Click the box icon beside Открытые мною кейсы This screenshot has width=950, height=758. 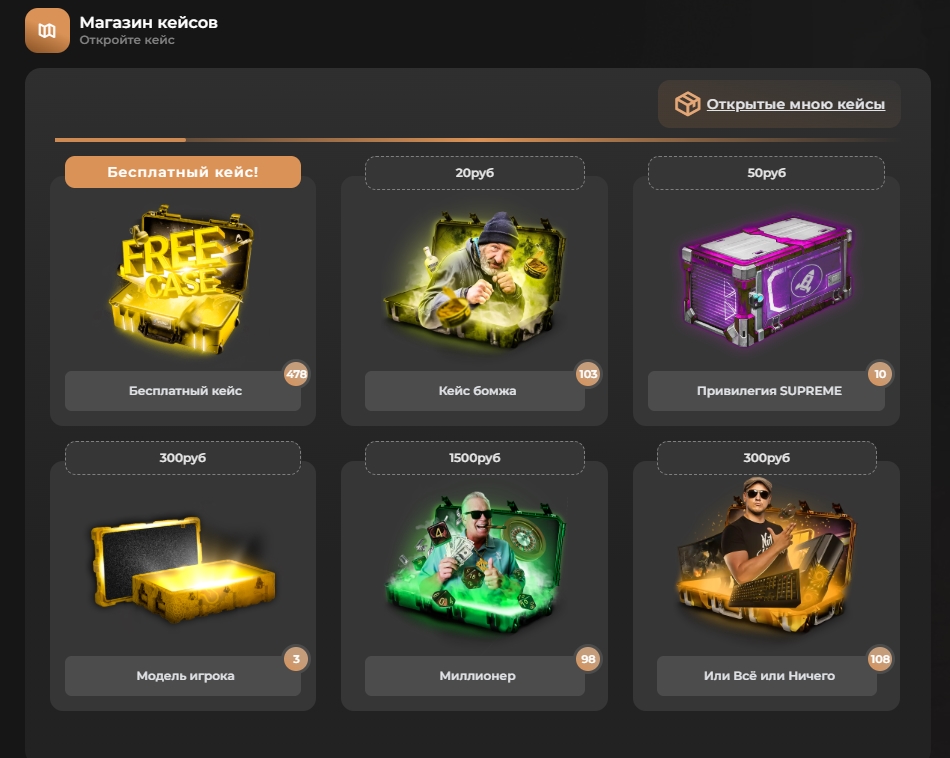pyautogui.click(x=688, y=104)
